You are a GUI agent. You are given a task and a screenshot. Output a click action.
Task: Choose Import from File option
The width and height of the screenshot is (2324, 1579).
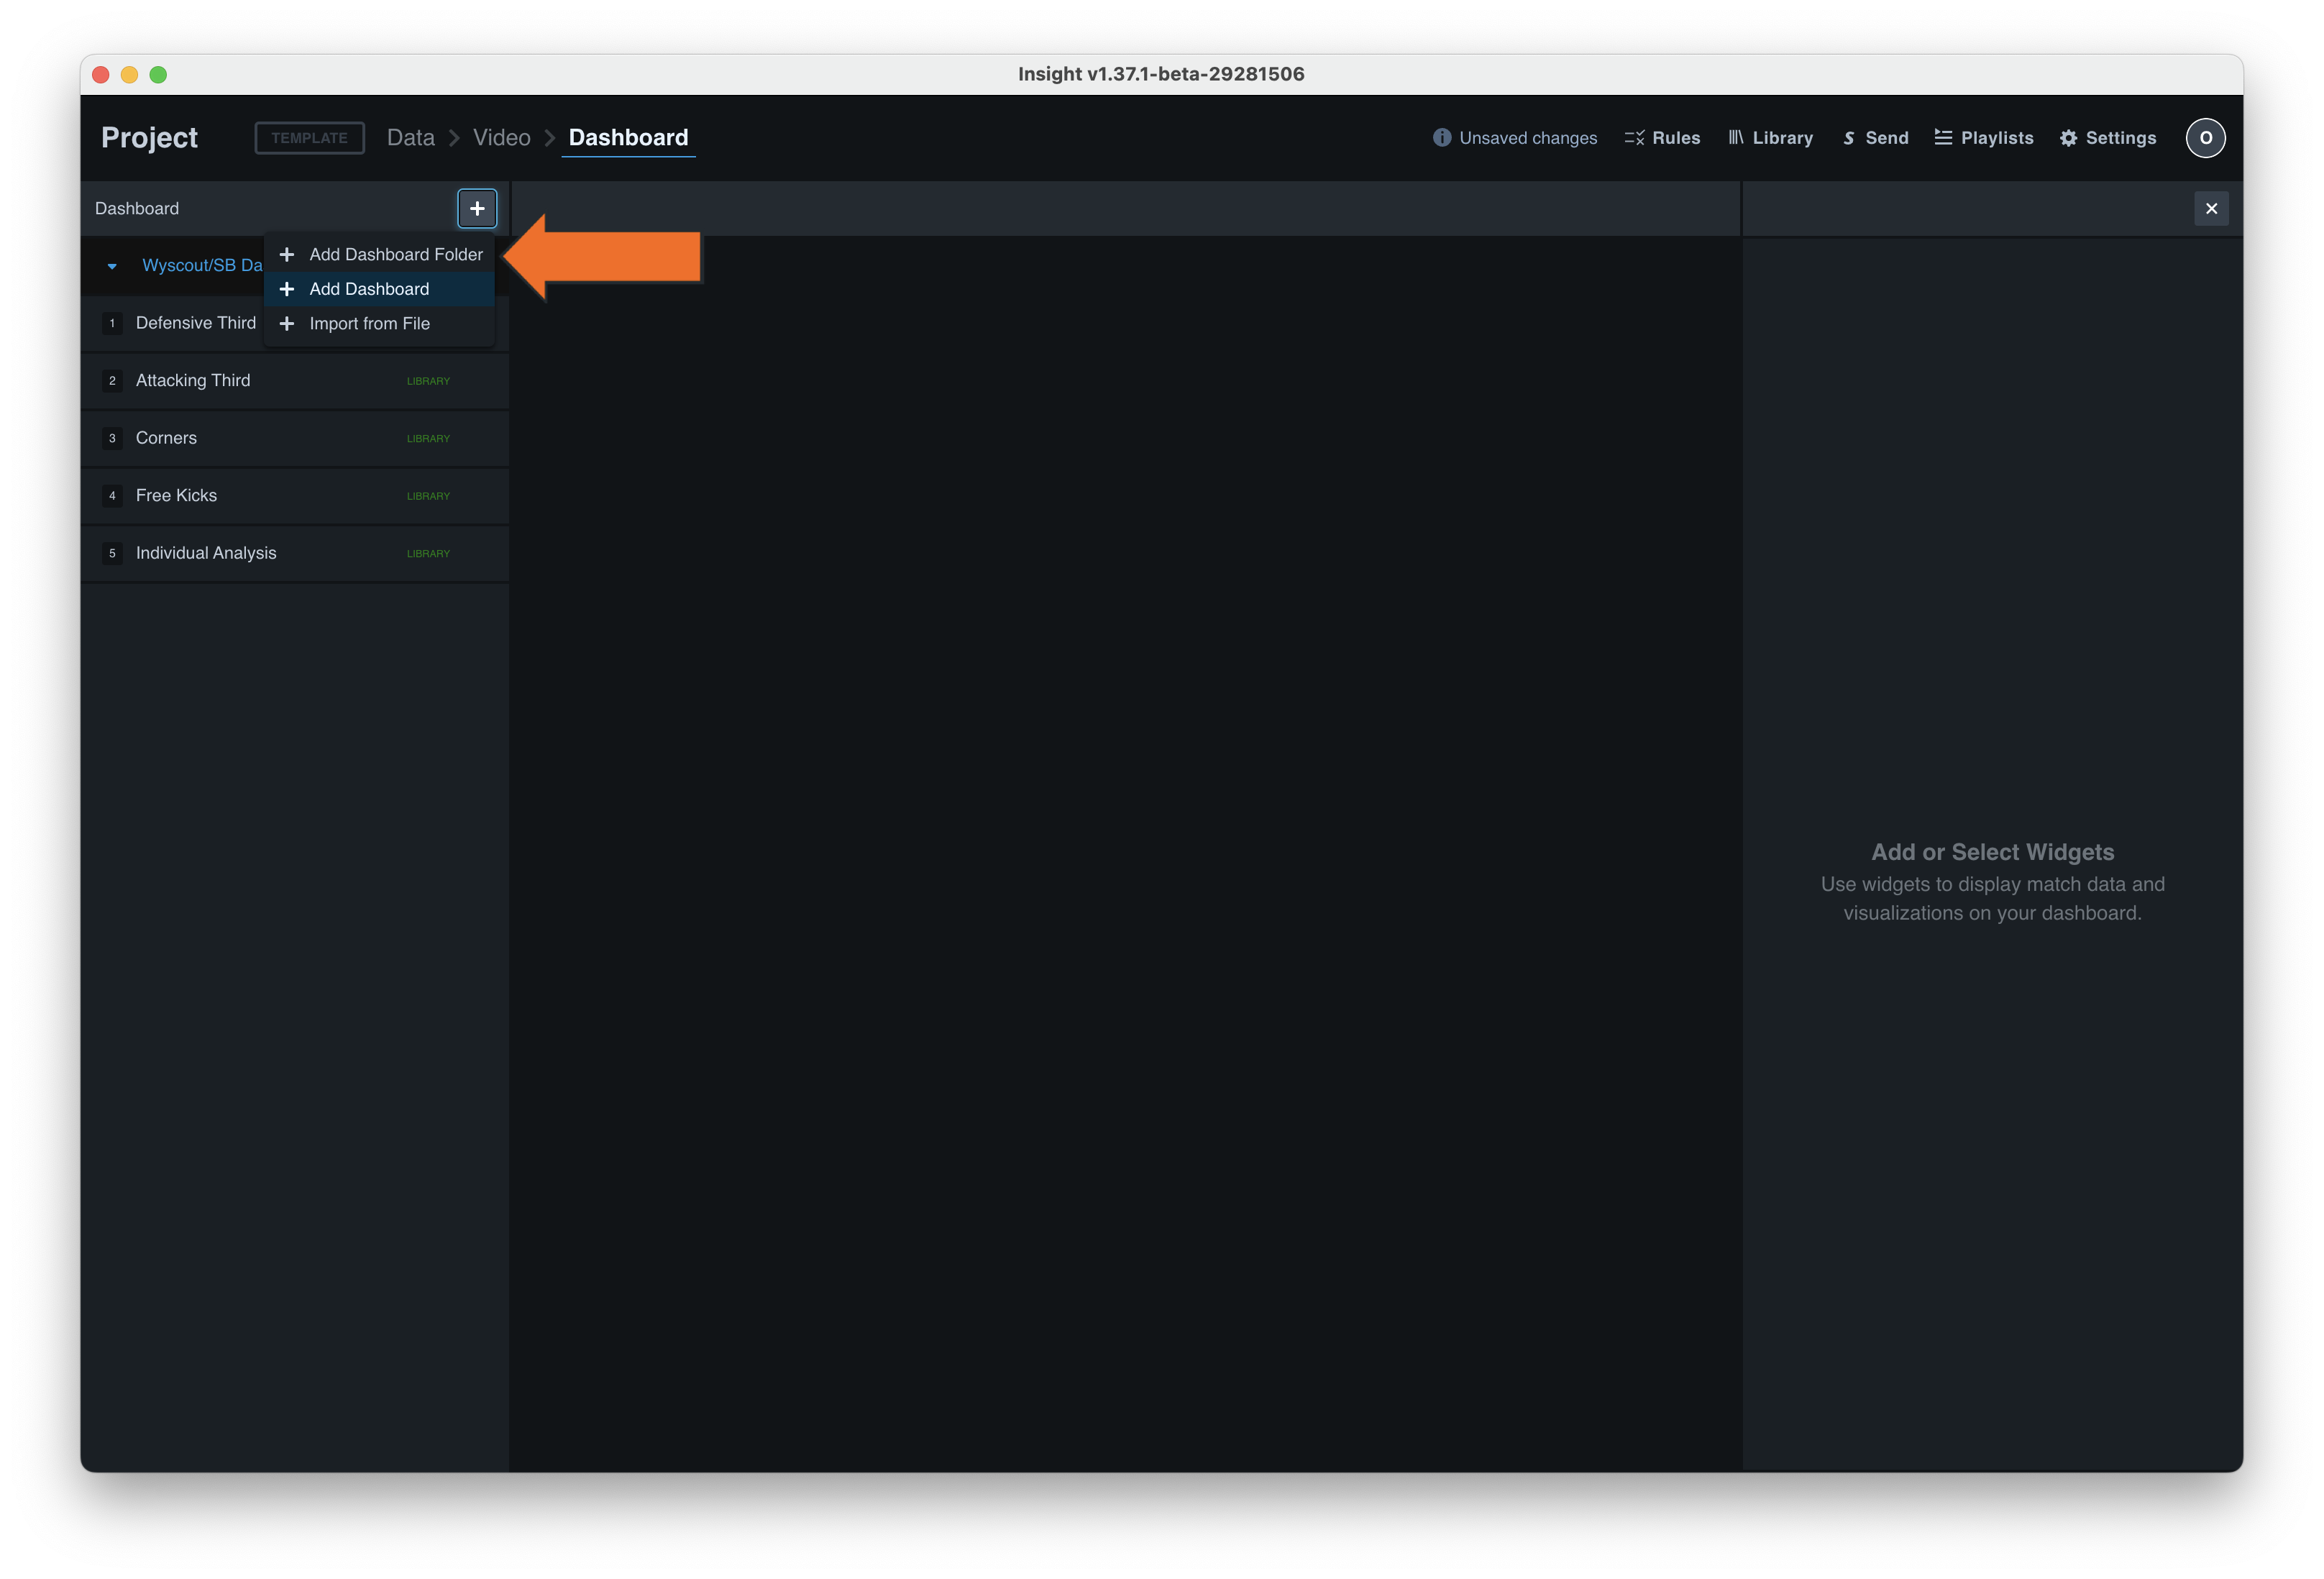pyautogui.click(x=380, y=323)
